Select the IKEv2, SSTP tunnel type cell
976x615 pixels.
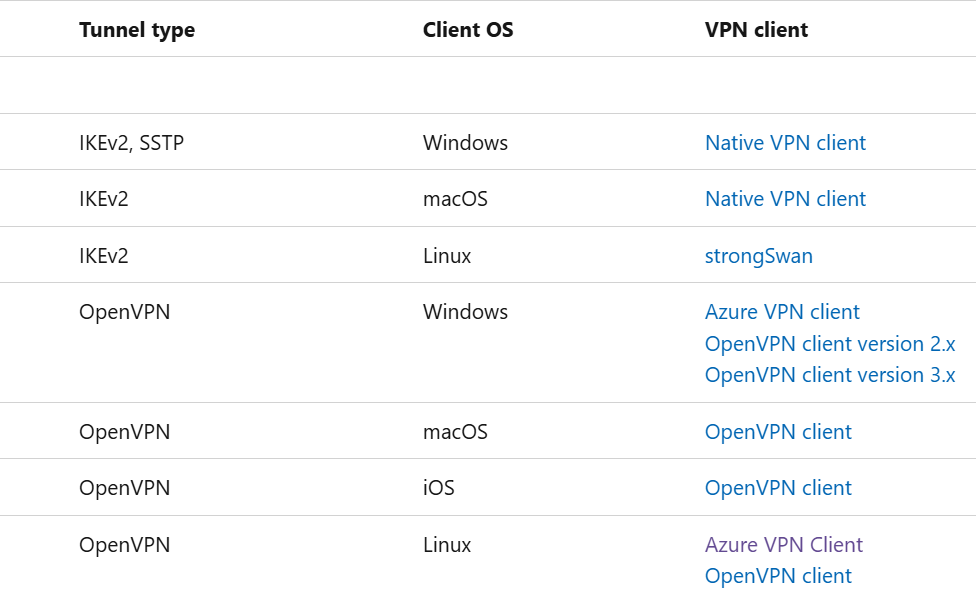click(x=131, y=143)
